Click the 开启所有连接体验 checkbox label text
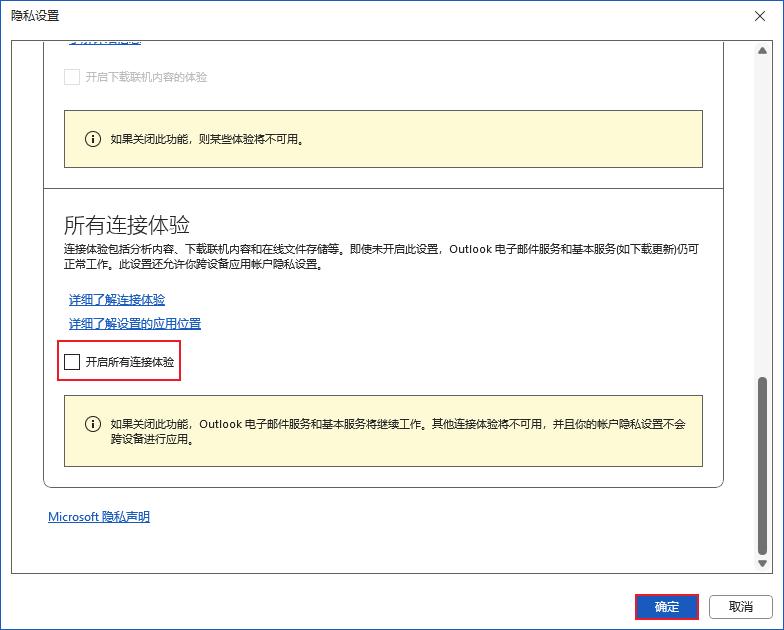This screenshot has height=630, width=784. [x=130, y=362]
